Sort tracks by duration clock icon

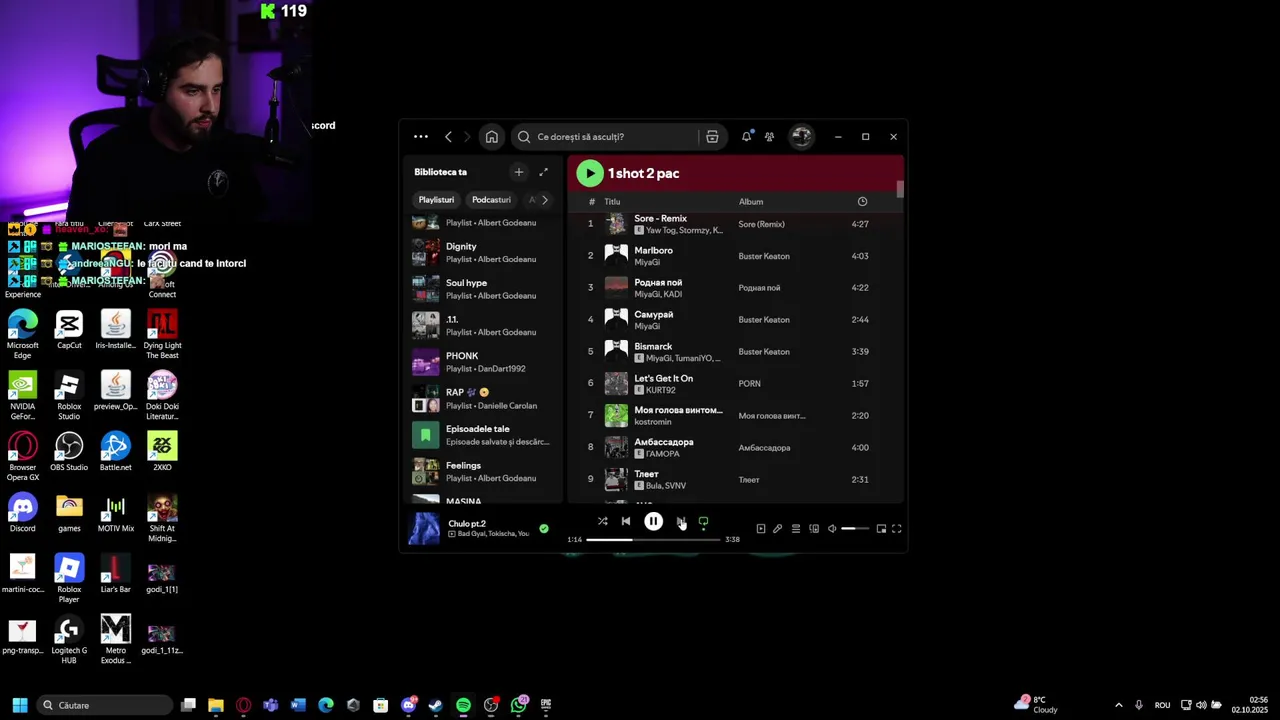(862, 202)
